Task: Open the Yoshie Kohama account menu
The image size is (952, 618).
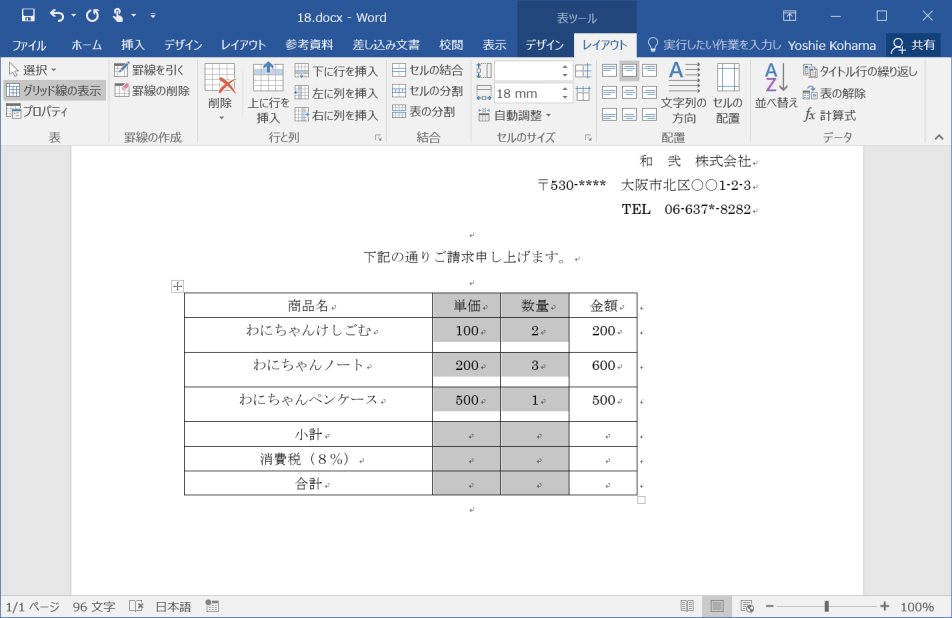Action: 832,46
